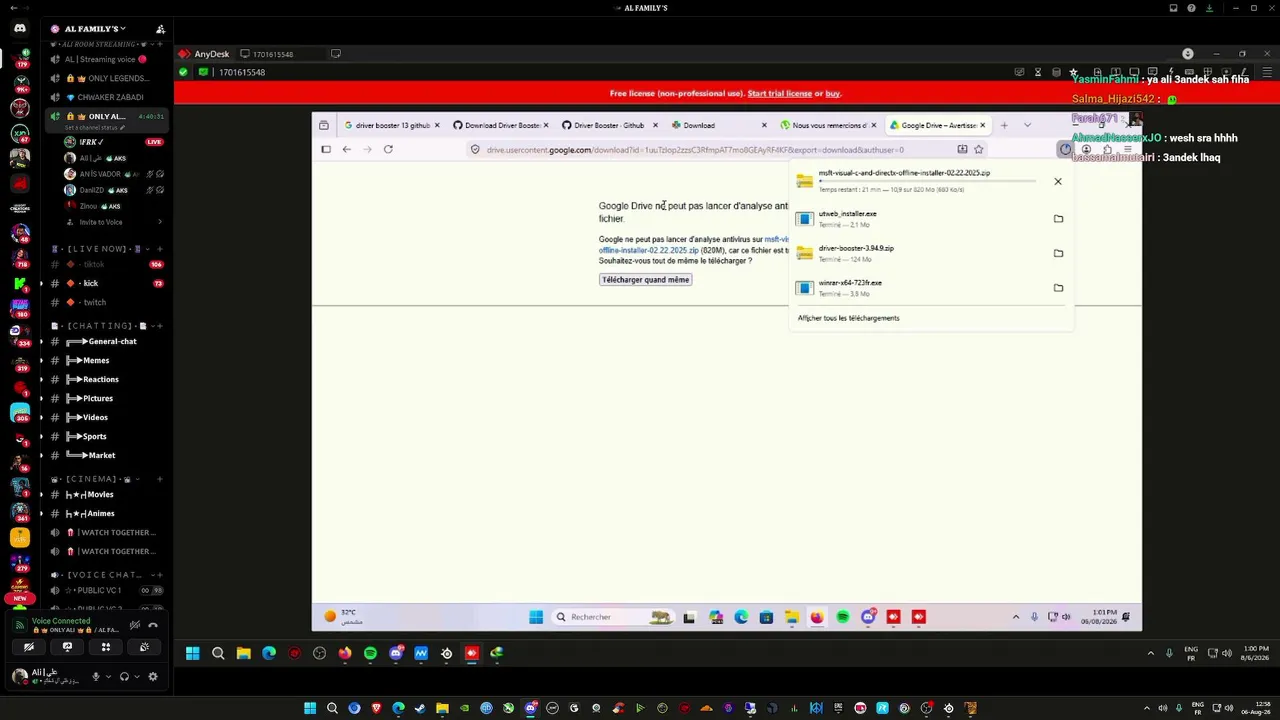Open a new browser tab plus button
The image size is (1280, 720).
[x=1004, y=125]
